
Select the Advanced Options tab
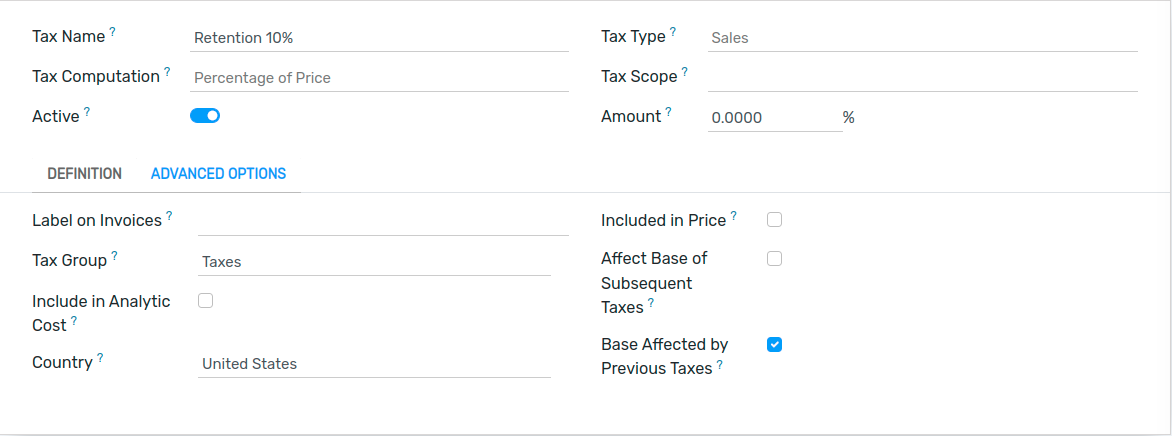coord(218,174)
